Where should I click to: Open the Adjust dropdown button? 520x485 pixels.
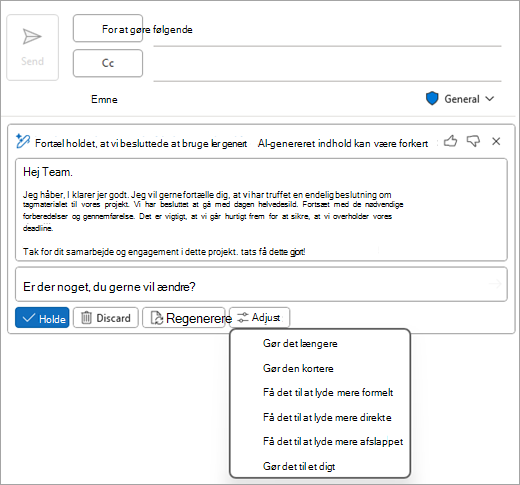tap(259, 317)
